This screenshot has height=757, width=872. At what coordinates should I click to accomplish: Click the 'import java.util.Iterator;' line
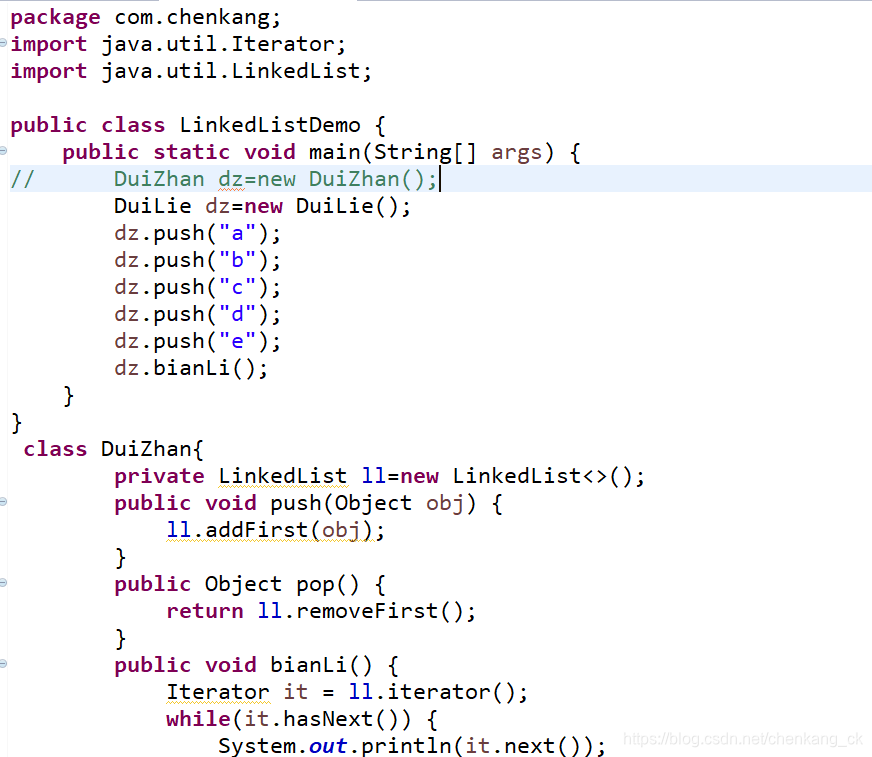pyautogui.click(x=178, y=44)
